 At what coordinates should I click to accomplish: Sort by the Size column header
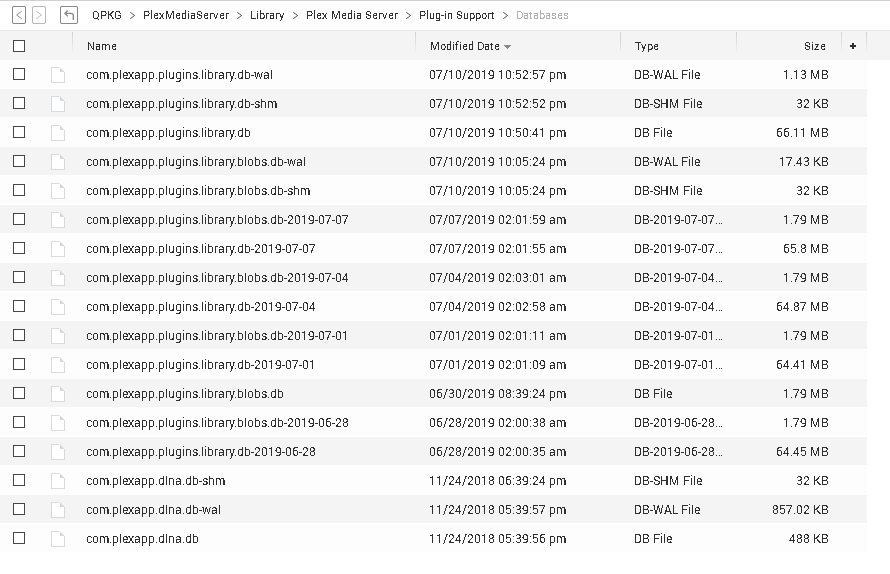tap(814, 46)
